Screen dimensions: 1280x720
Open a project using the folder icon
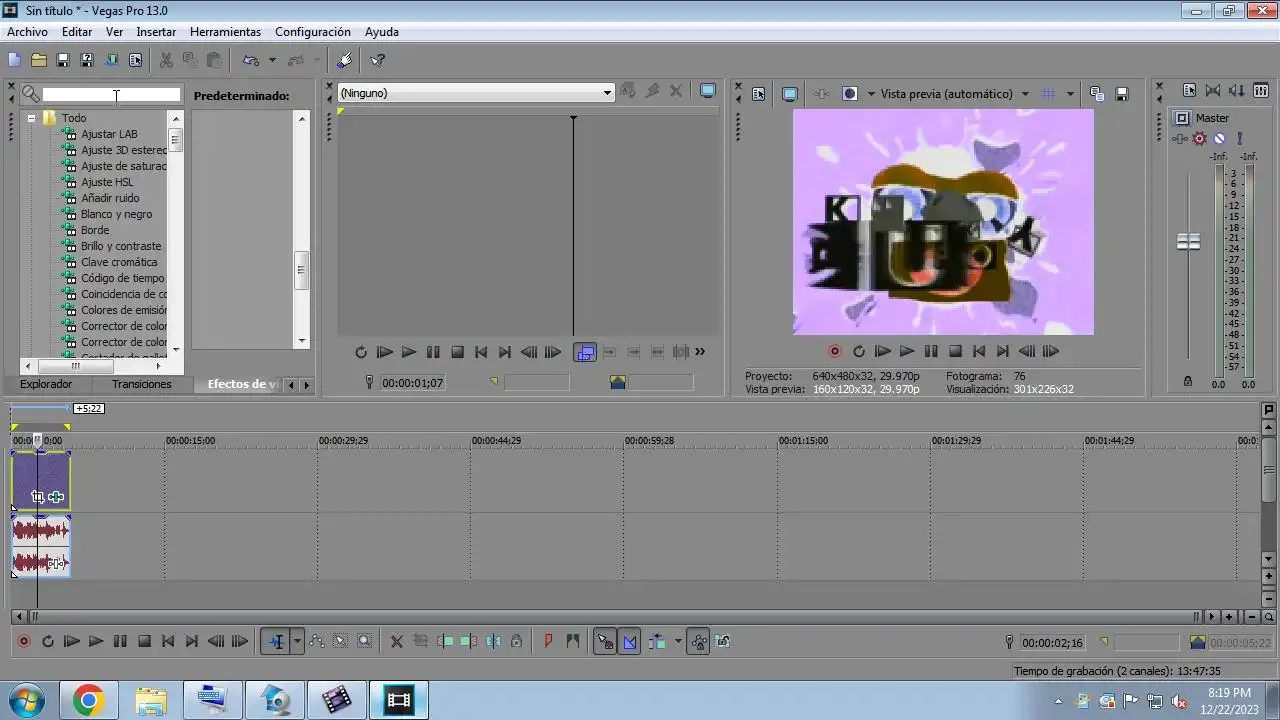tap(39, 60)
